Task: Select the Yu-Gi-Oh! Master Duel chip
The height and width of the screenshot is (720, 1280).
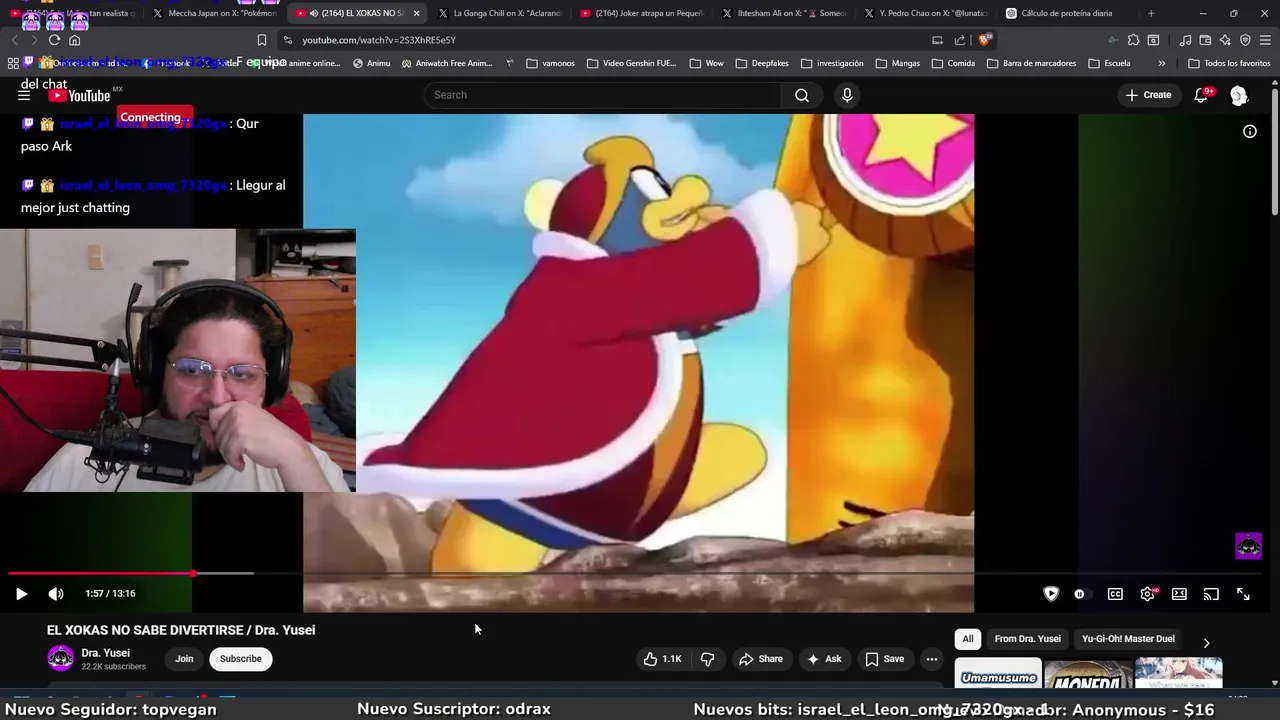Action: click(1128, 639)
